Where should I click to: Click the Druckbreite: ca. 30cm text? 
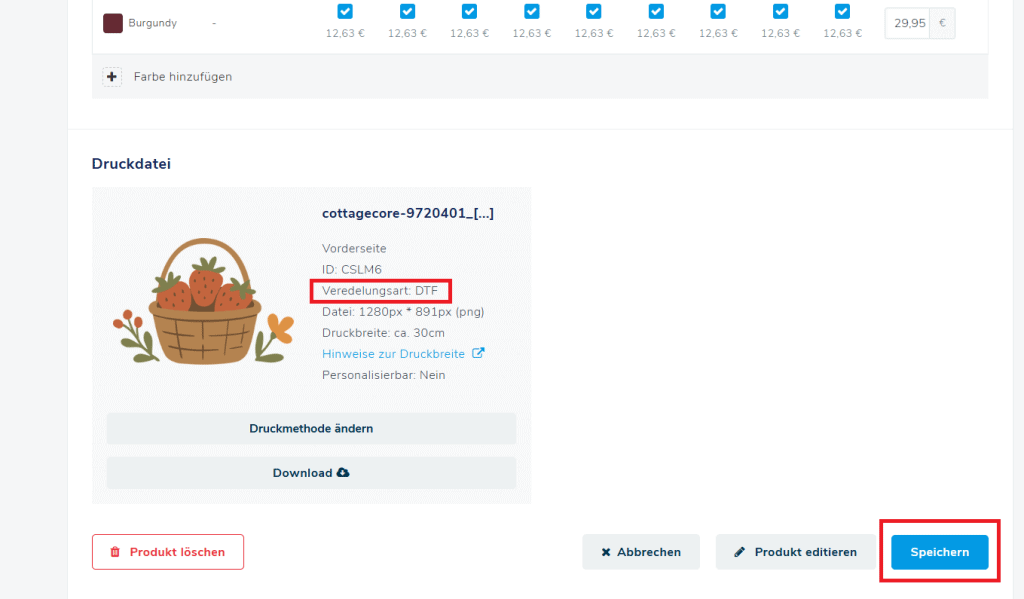tap(383, 332)
